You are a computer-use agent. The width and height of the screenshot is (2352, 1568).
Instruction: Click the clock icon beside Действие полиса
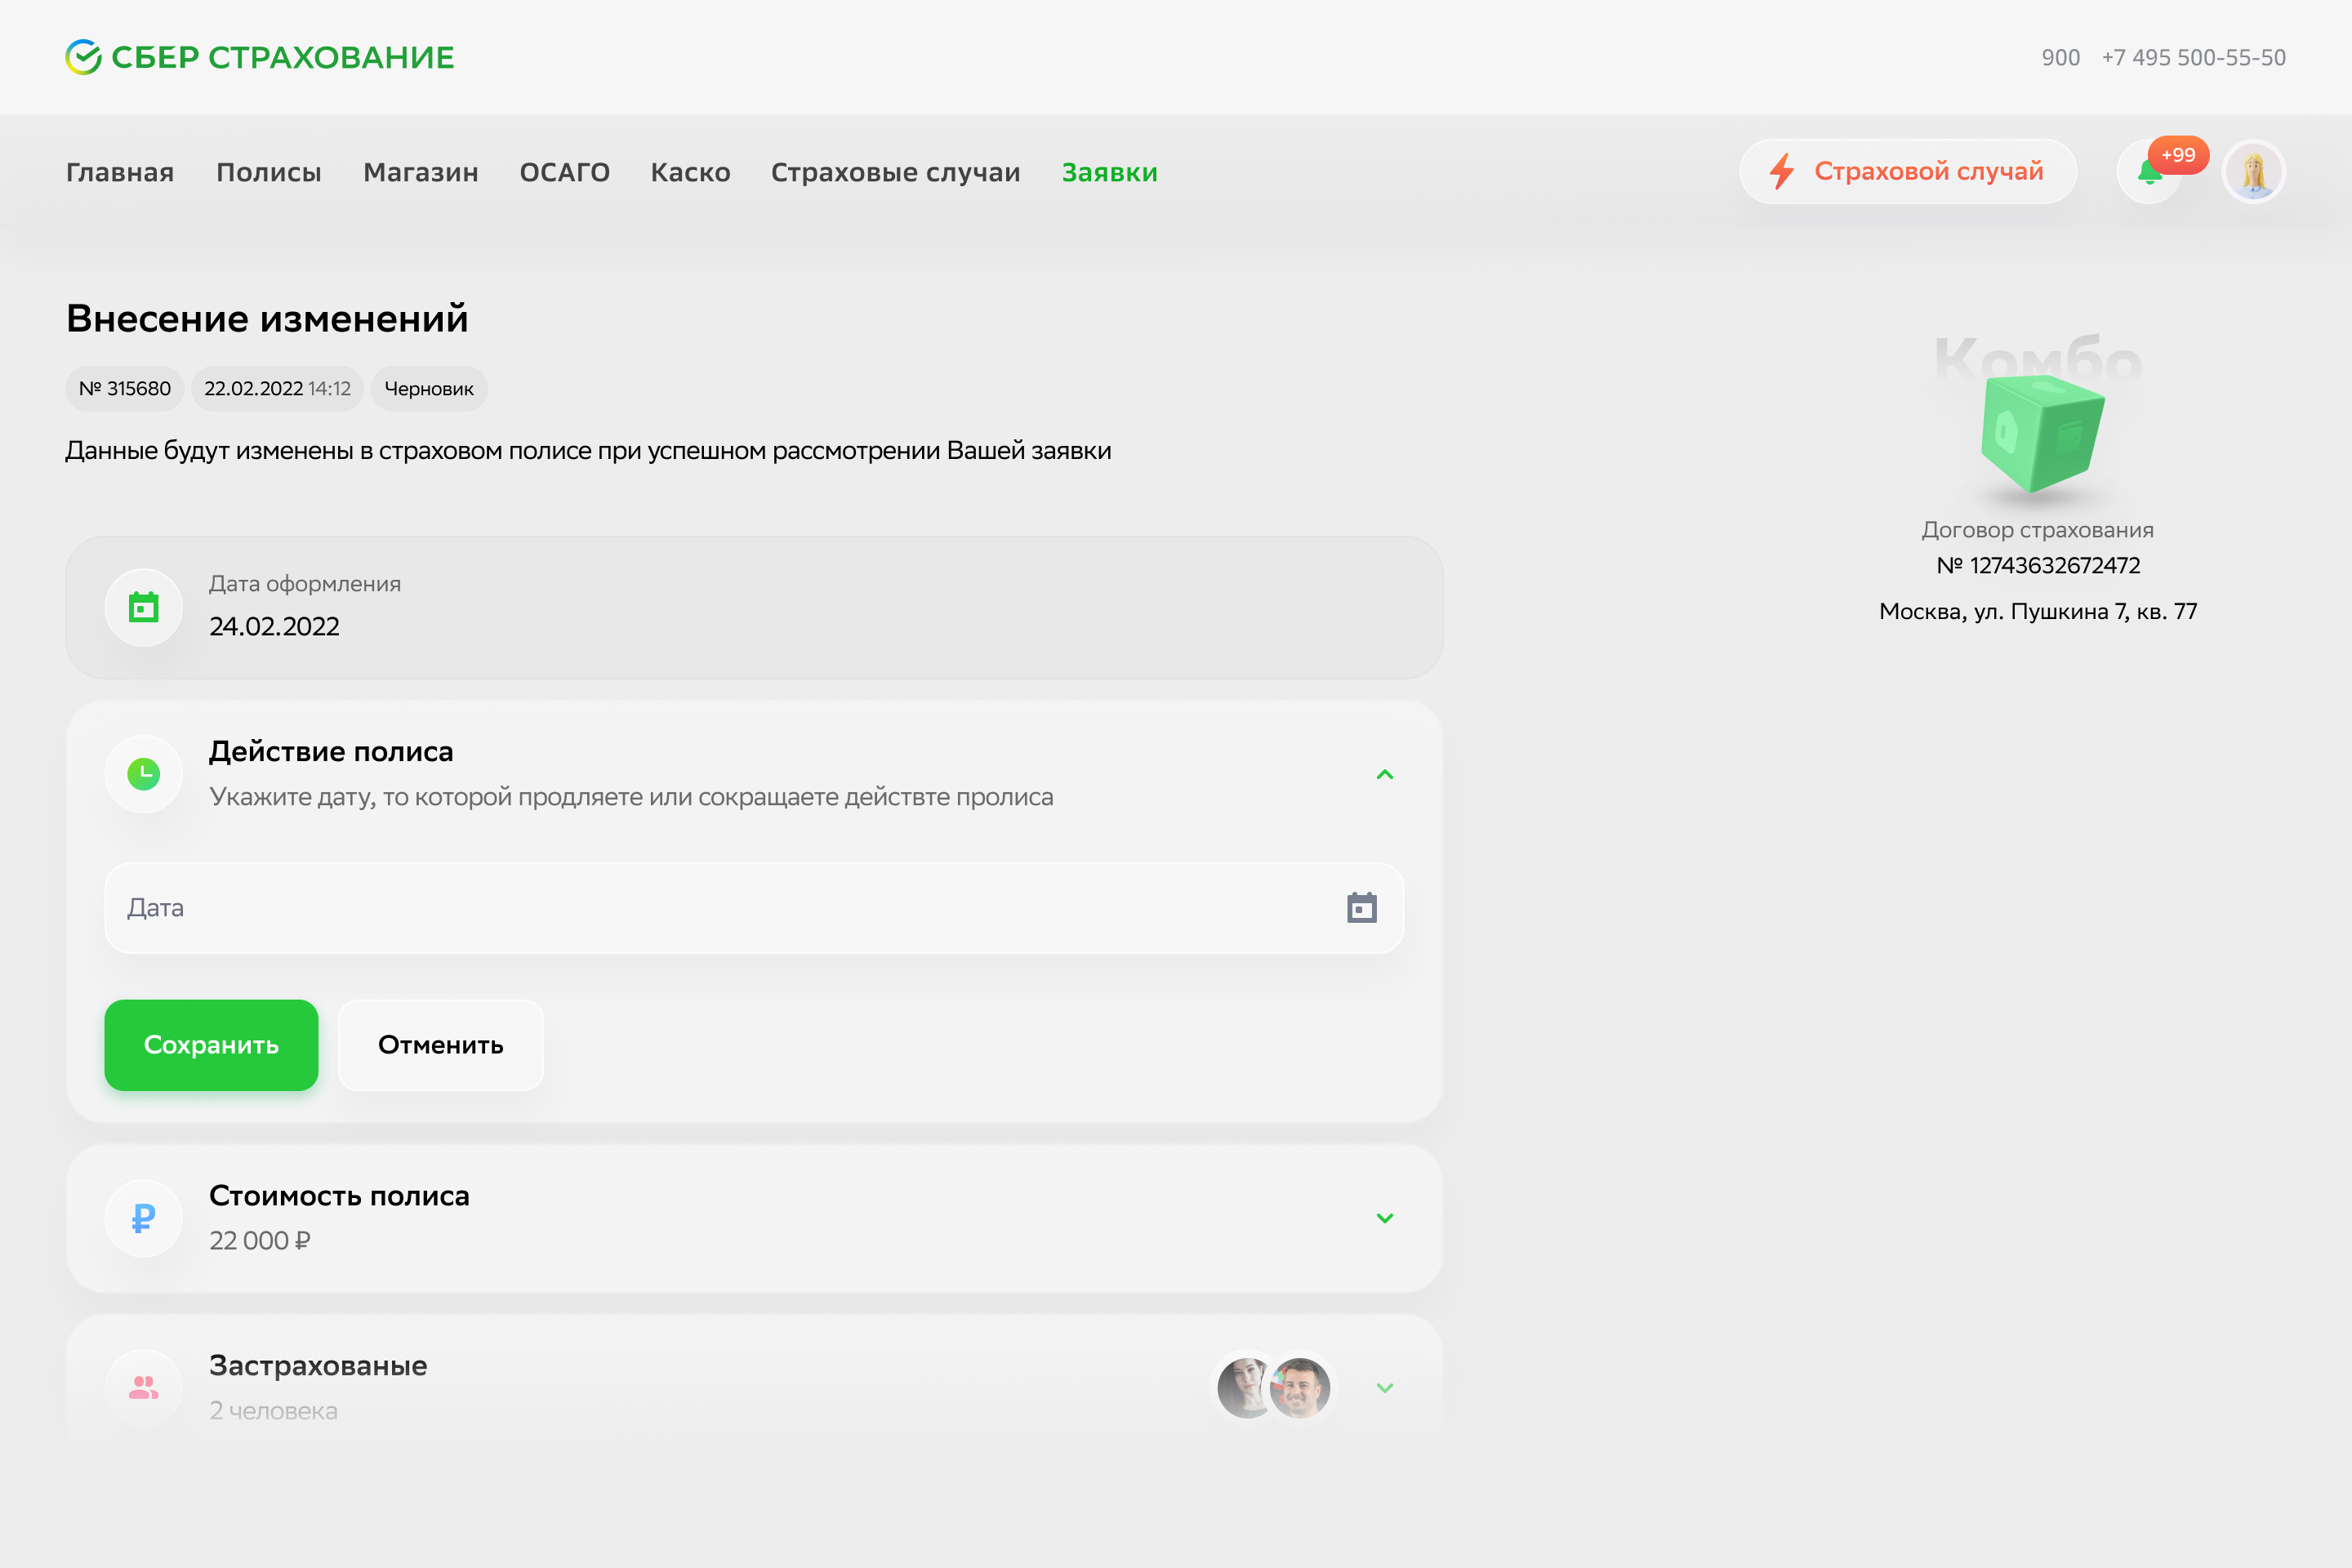[x=144, y=774]
